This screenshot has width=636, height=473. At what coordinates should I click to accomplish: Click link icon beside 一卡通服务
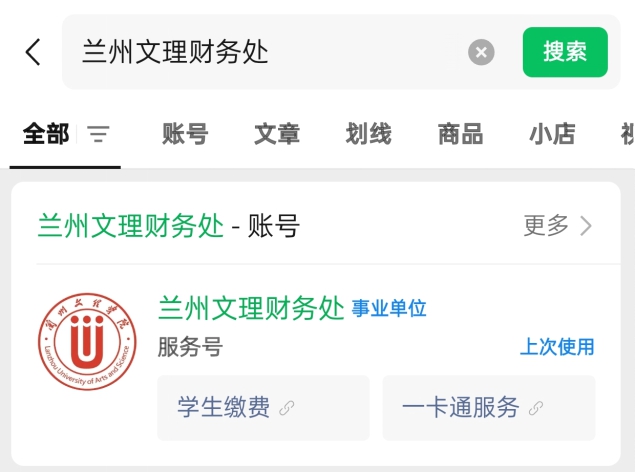point(536,408)
